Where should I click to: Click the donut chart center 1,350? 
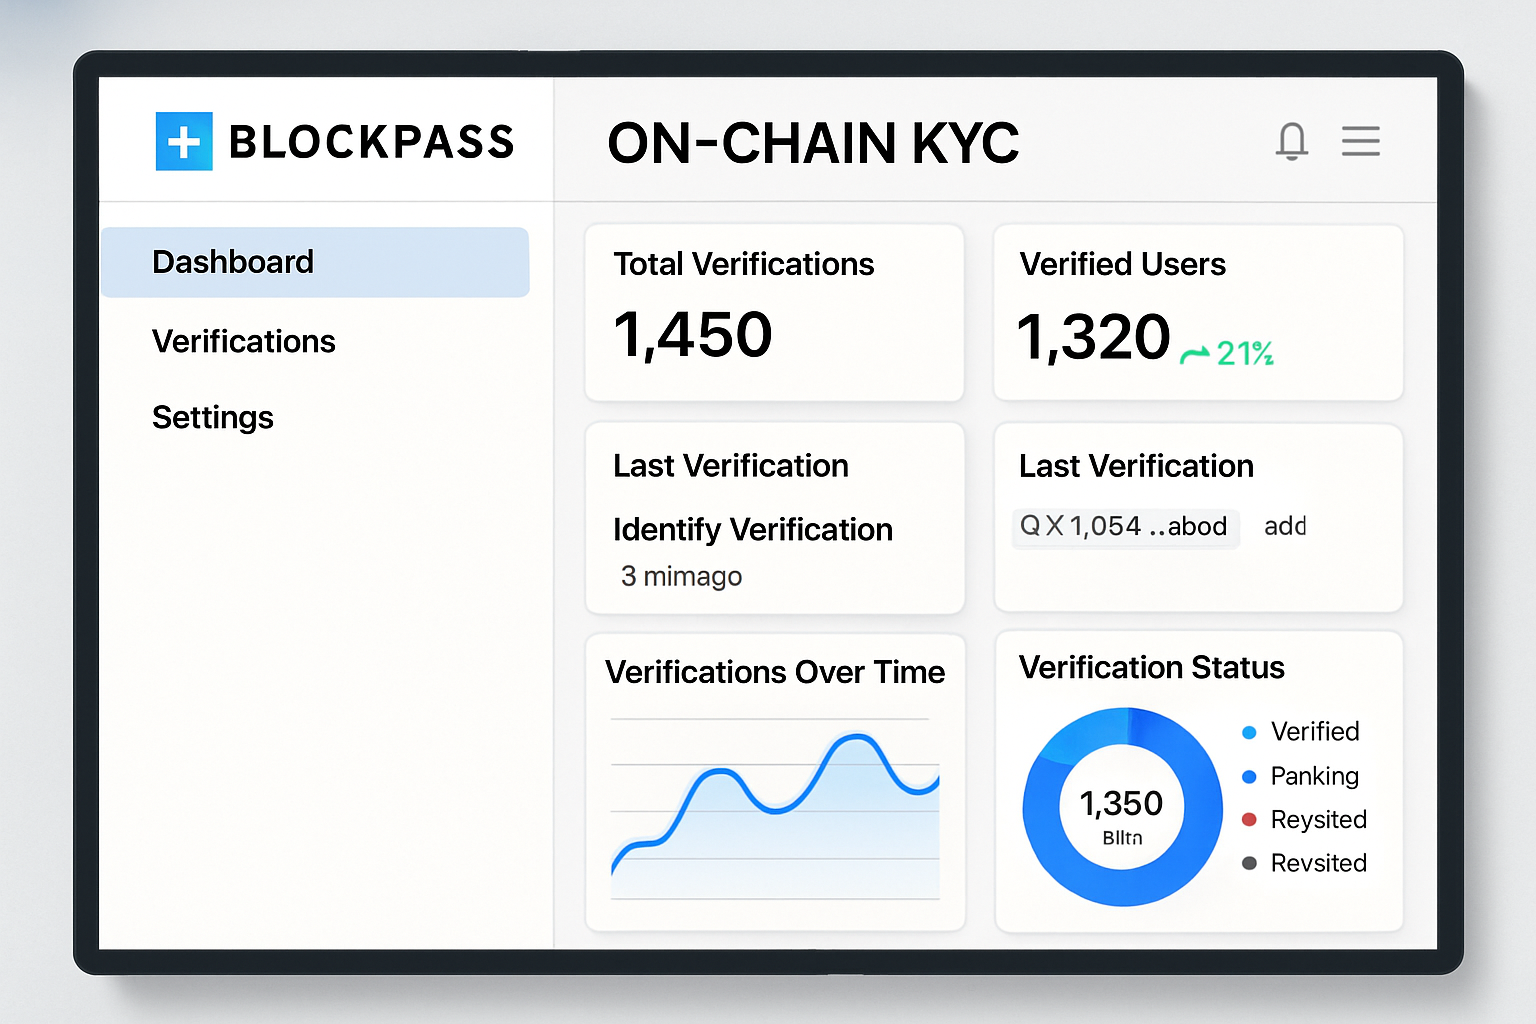1122,806
